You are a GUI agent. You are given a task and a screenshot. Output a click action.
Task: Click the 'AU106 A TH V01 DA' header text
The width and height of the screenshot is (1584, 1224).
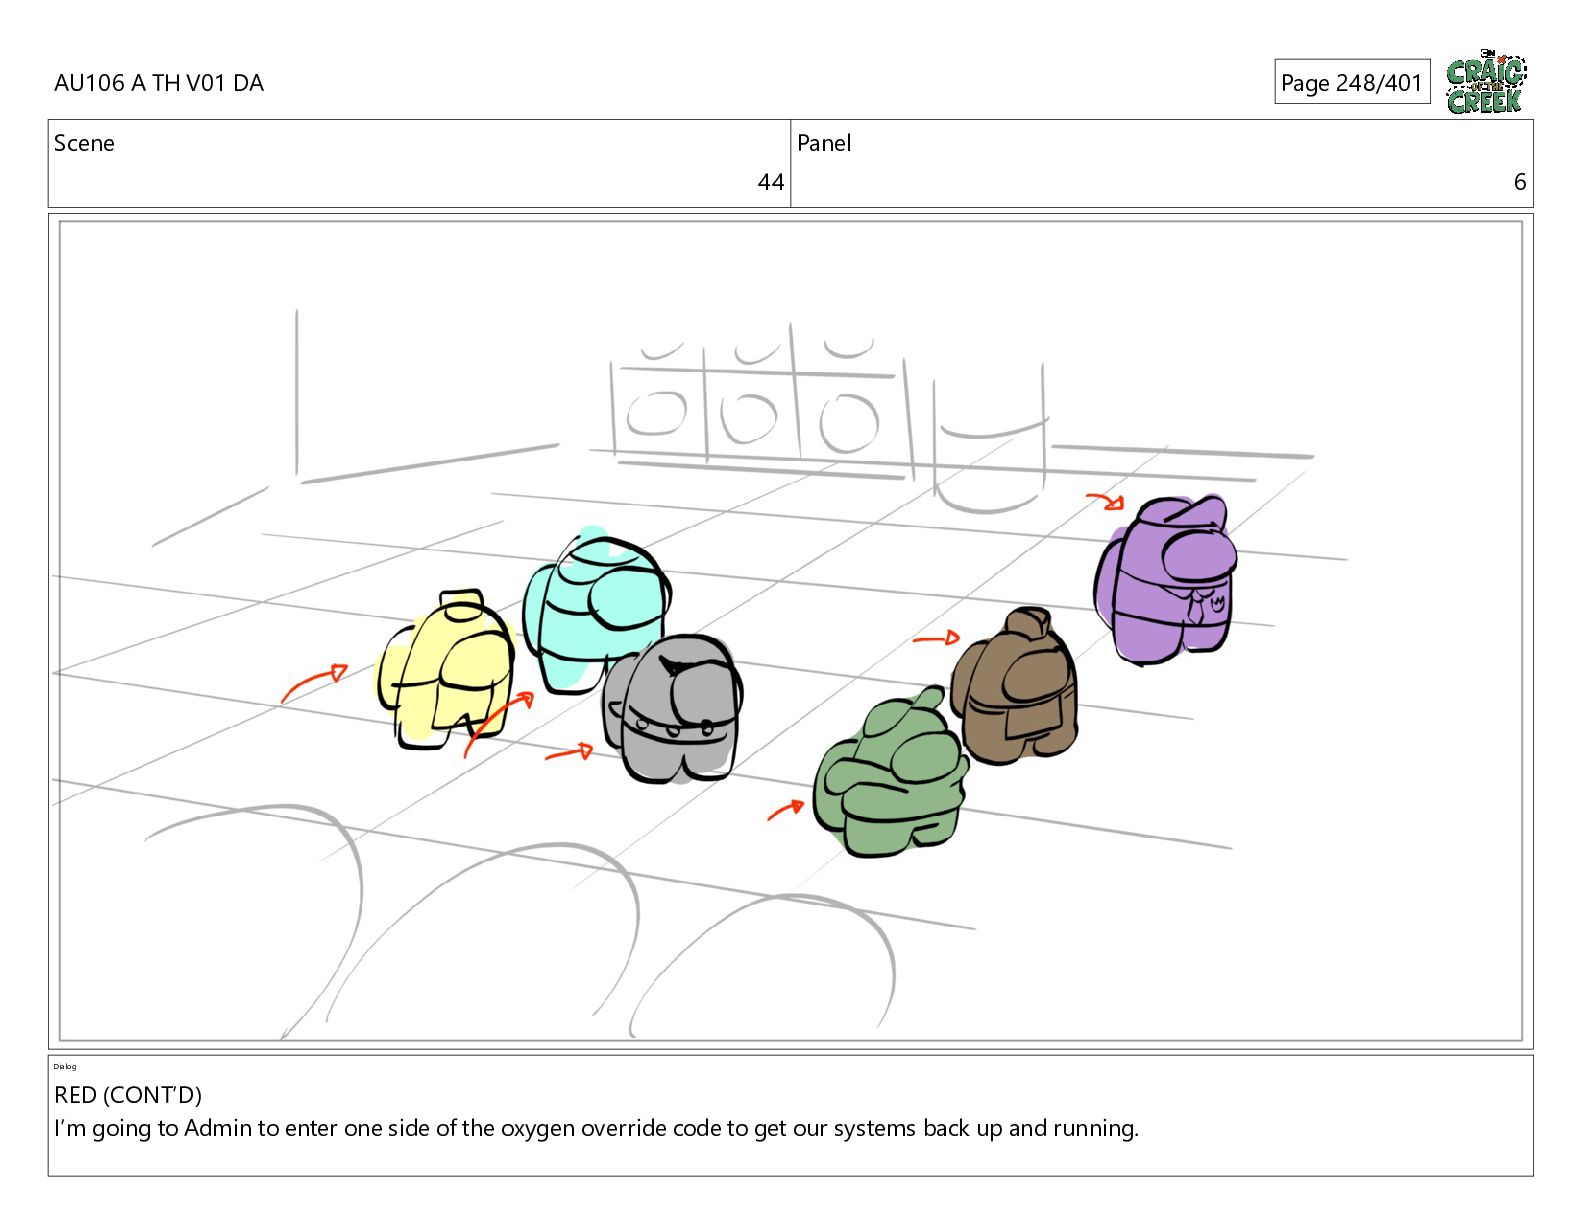[x=159, y=83]
